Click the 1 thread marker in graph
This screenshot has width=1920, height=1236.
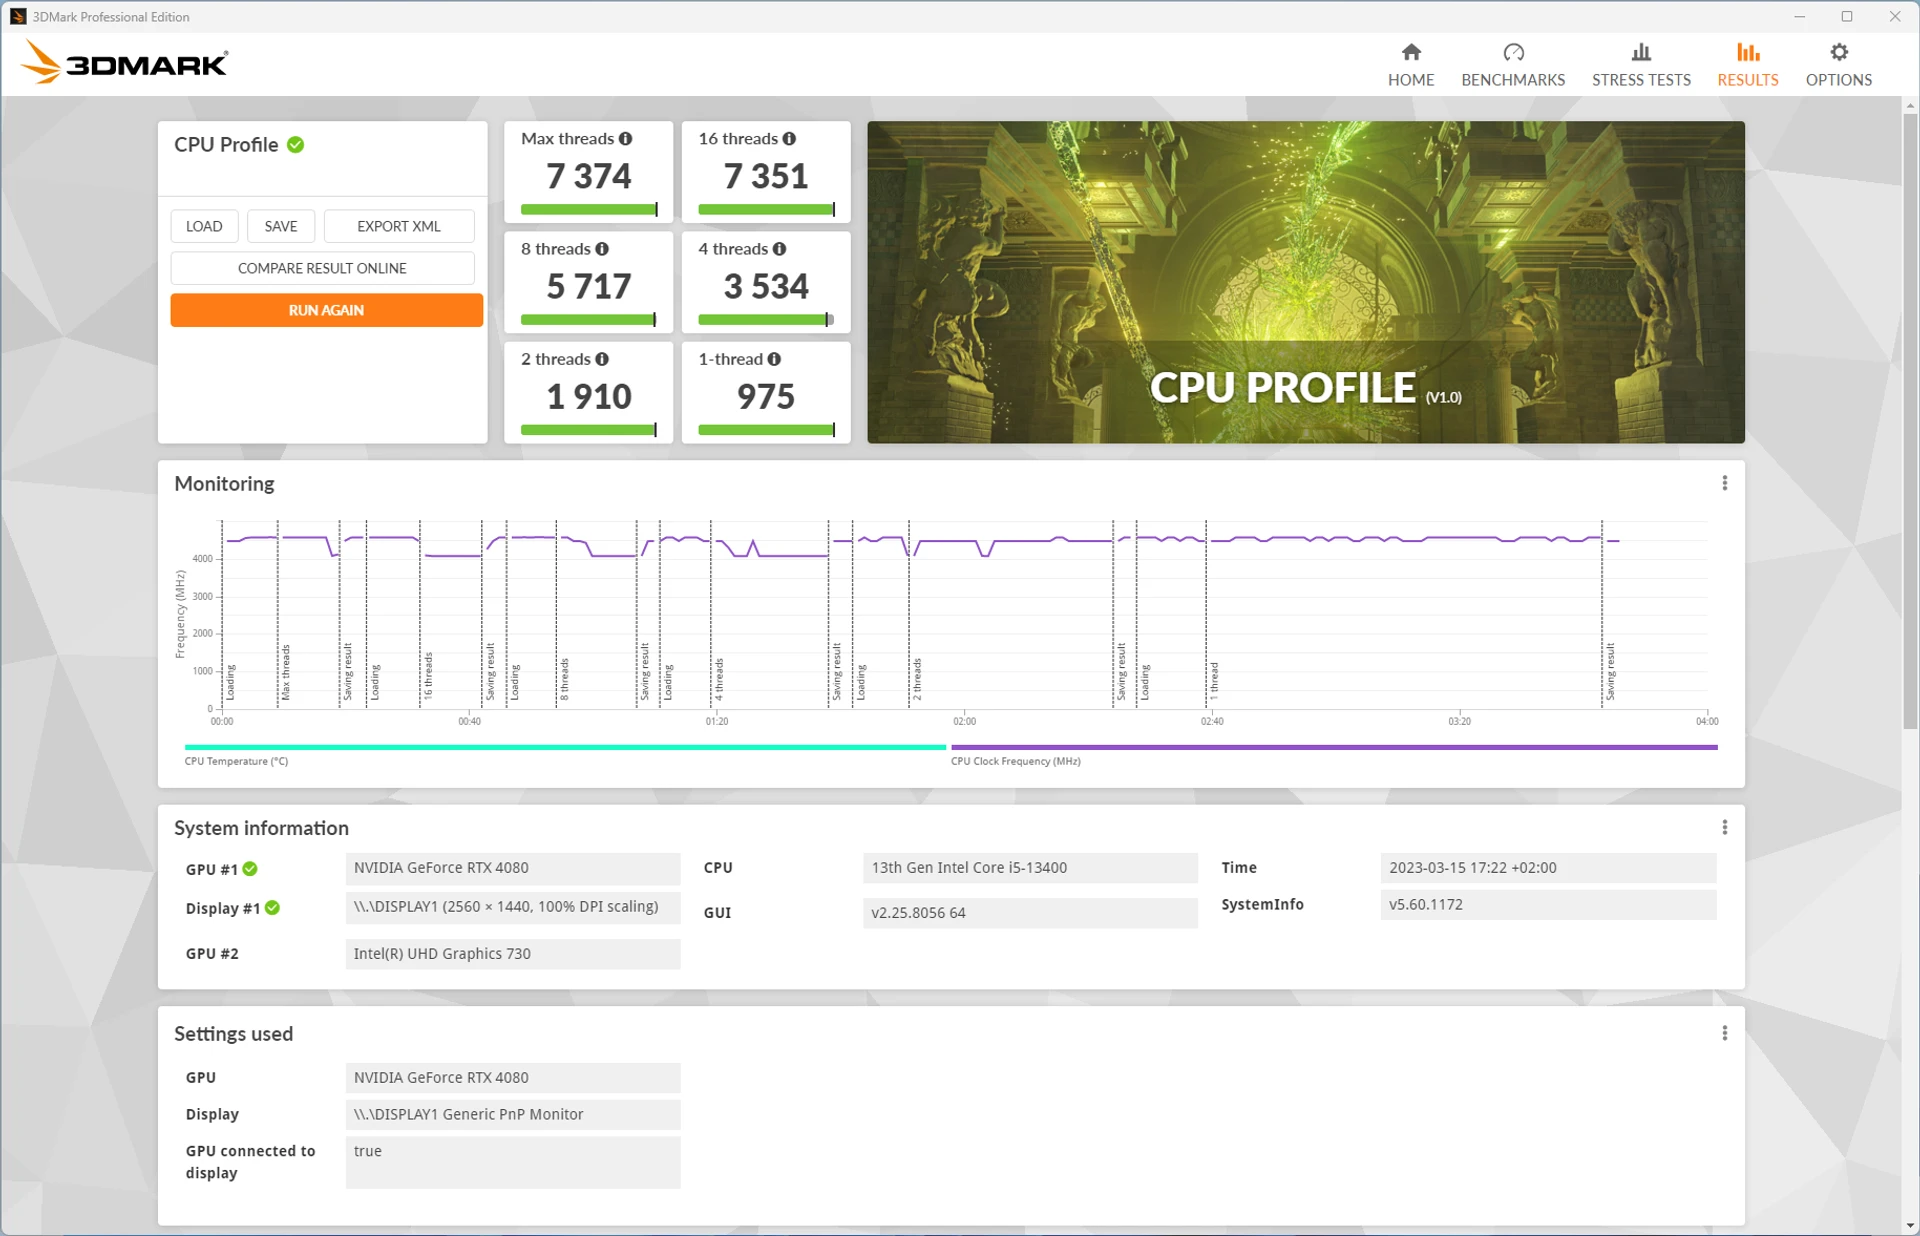(x=1214, y=680)
